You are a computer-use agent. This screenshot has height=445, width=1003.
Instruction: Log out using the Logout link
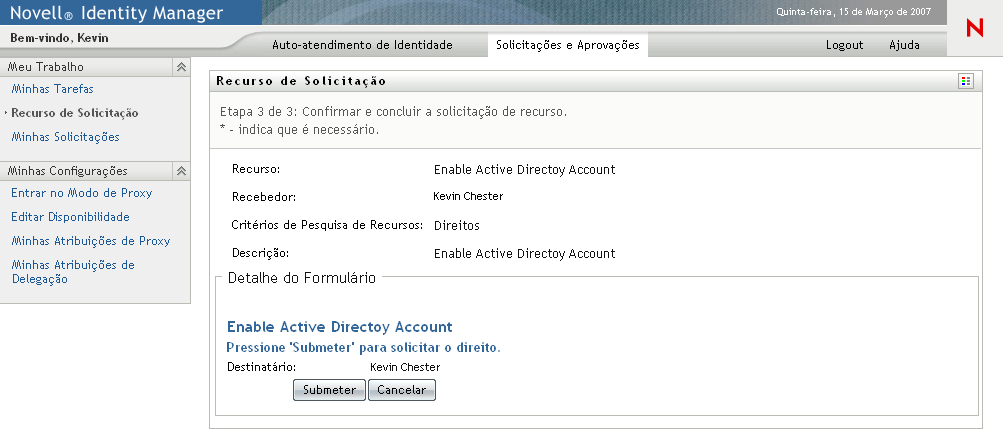[844, 46]
